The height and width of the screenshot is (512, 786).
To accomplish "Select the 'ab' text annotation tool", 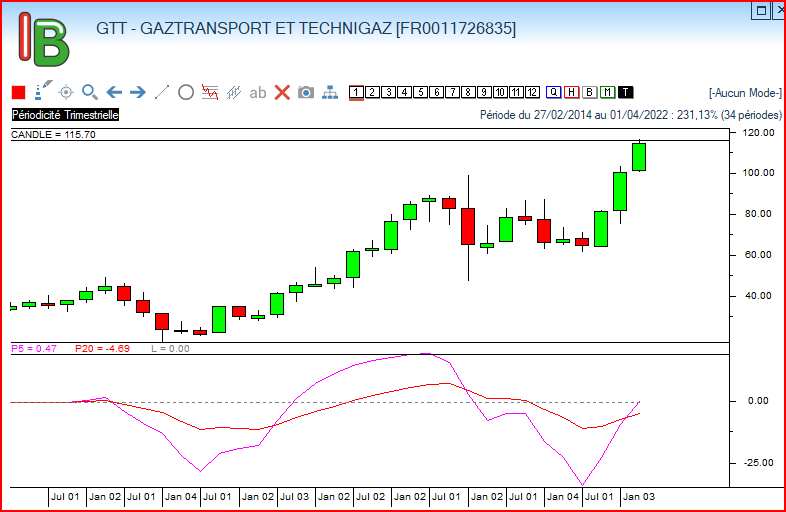I will tap(258, 93).
